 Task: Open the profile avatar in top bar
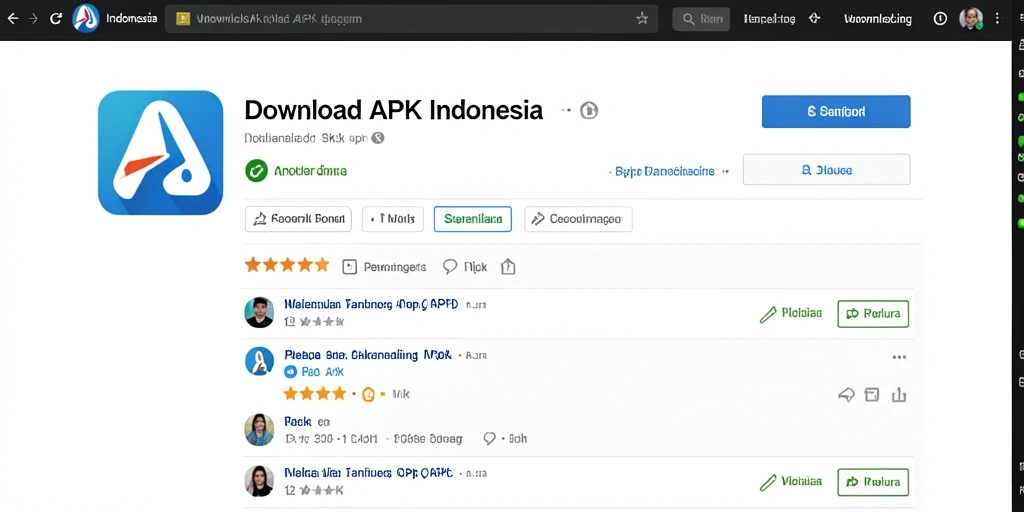coord(971,18)
